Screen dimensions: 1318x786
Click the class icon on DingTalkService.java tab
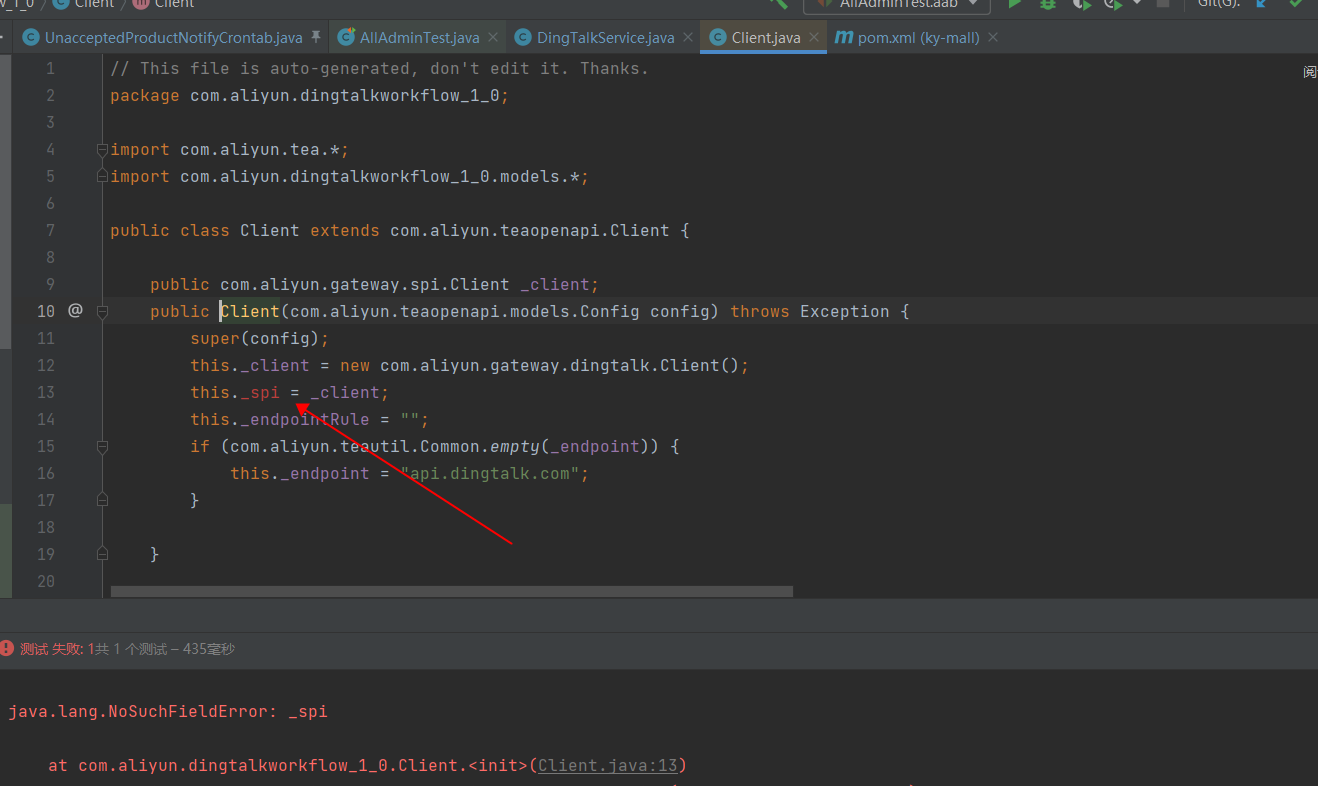pyautogui.click(x=523, y=38)
